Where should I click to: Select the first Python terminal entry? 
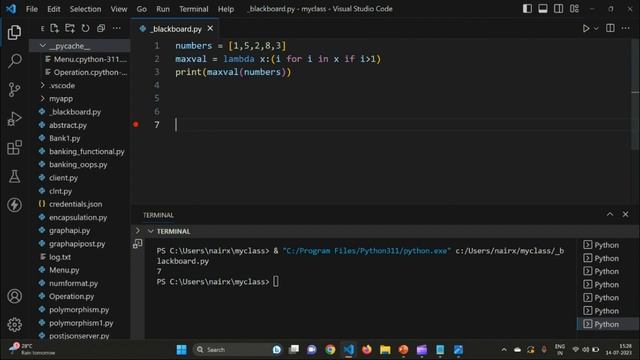[608, 245]
